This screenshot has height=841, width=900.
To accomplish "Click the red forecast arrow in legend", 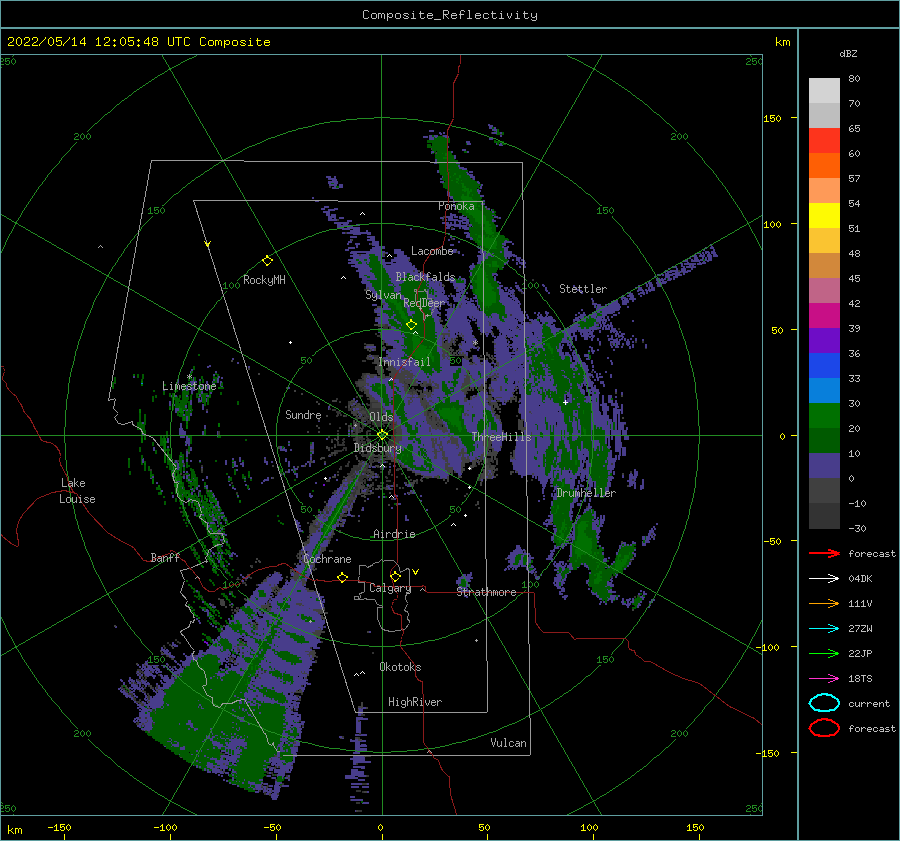I will click(824, 553).
